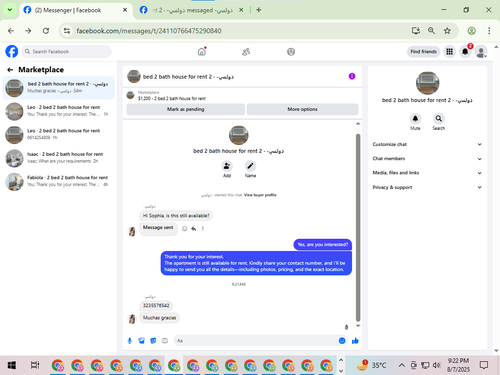500x375 pixels.
Task: Focus the Search Facebook field
Action: click(x=67, y=52)
